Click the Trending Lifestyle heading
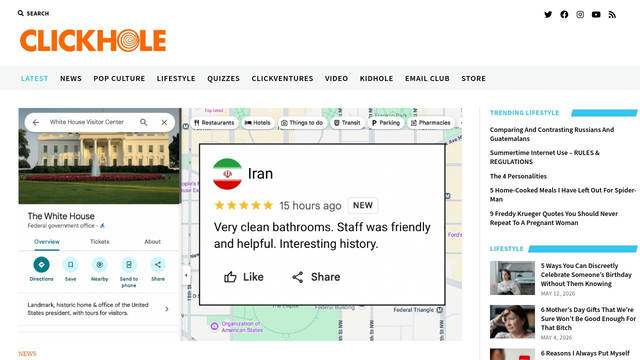 (x=524, y=113)
